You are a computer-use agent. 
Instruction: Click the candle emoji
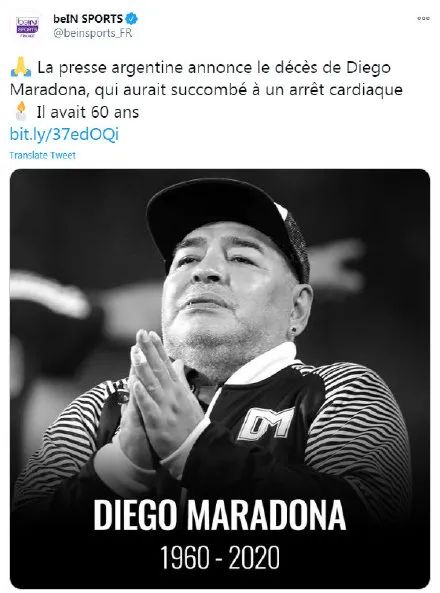pos(21,111)
